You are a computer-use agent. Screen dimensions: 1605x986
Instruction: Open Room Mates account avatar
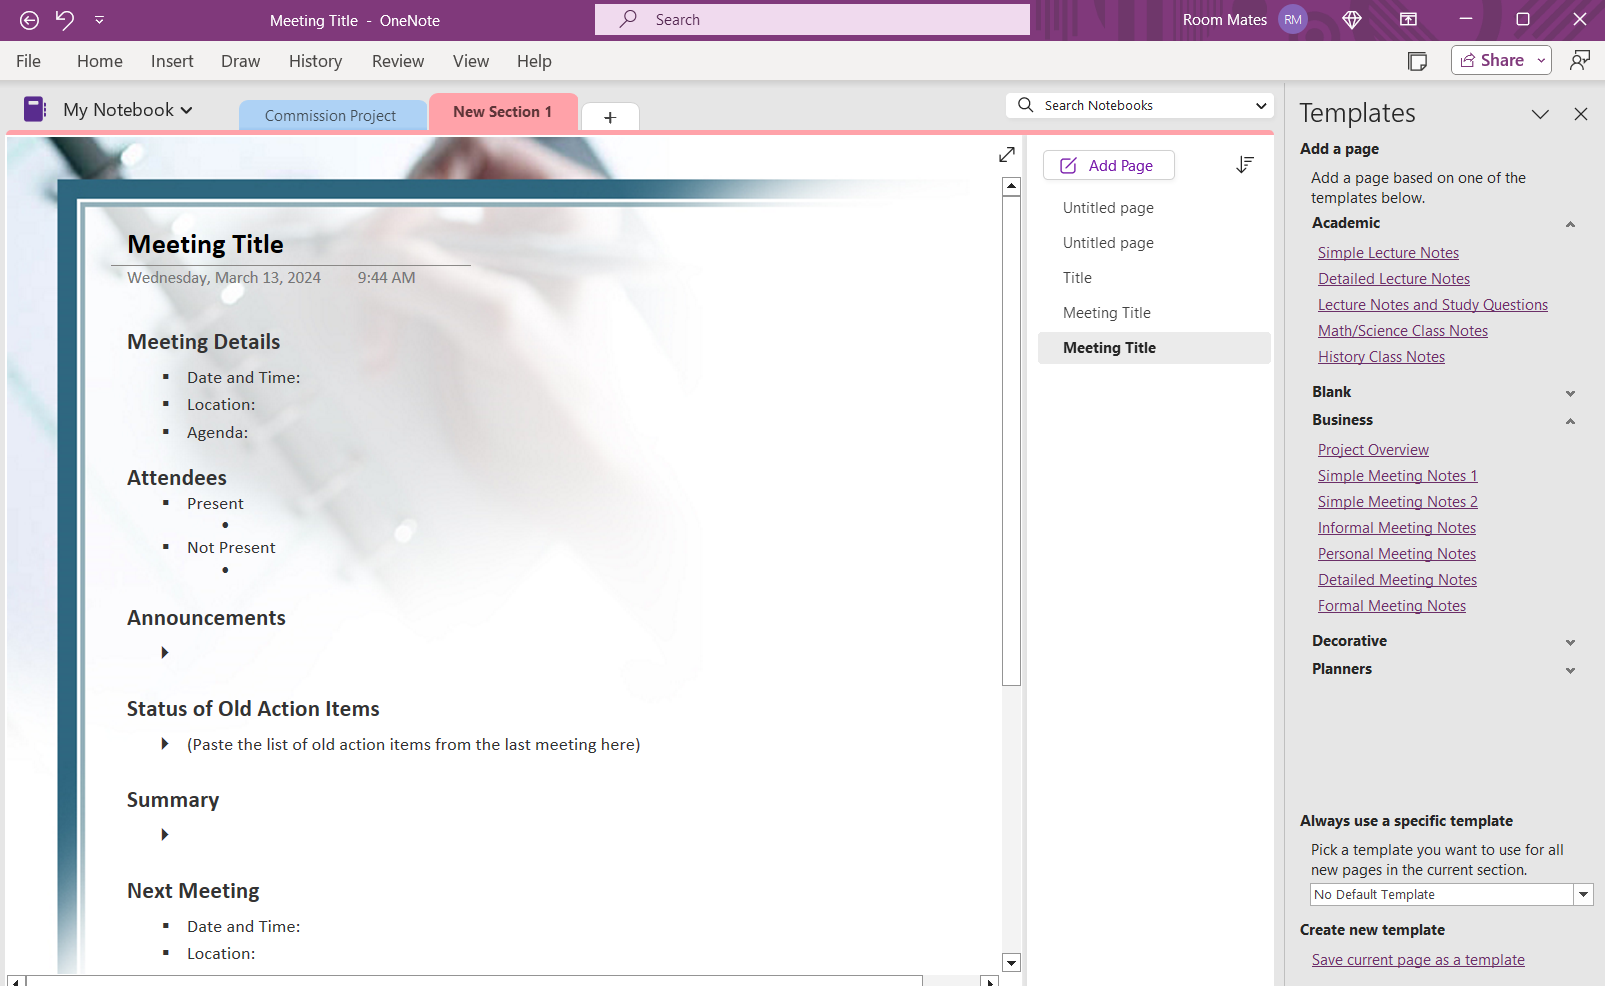(1293, 20)
